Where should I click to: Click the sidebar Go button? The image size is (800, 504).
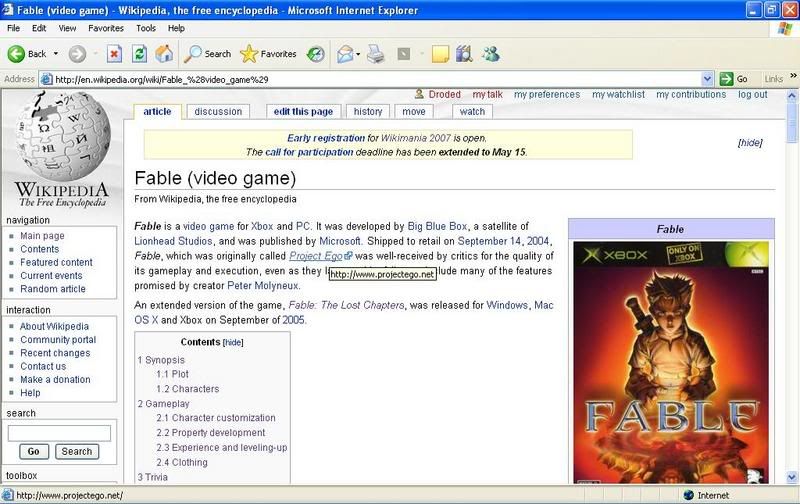coord(34,451)
